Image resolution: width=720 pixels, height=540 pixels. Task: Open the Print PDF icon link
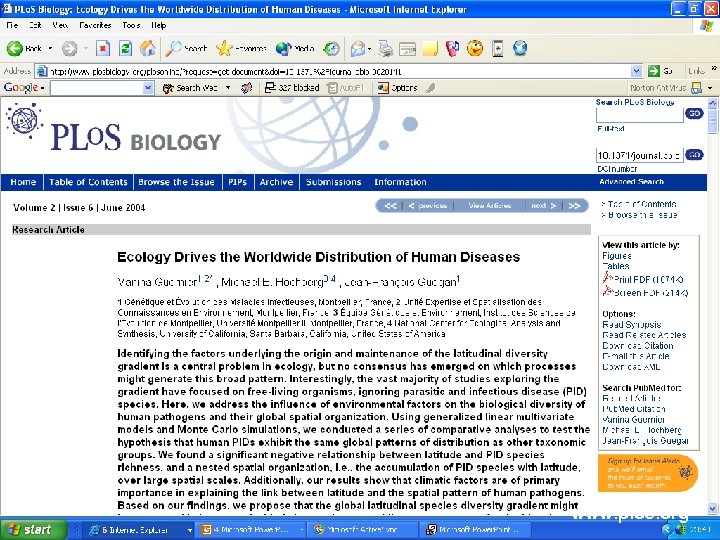click(x=608, y=278)
